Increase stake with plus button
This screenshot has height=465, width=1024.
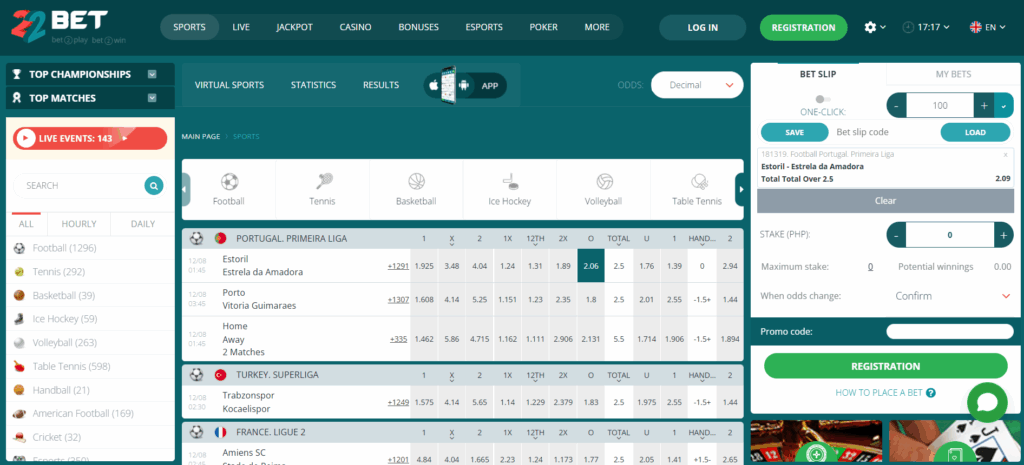coord(1004,235)
